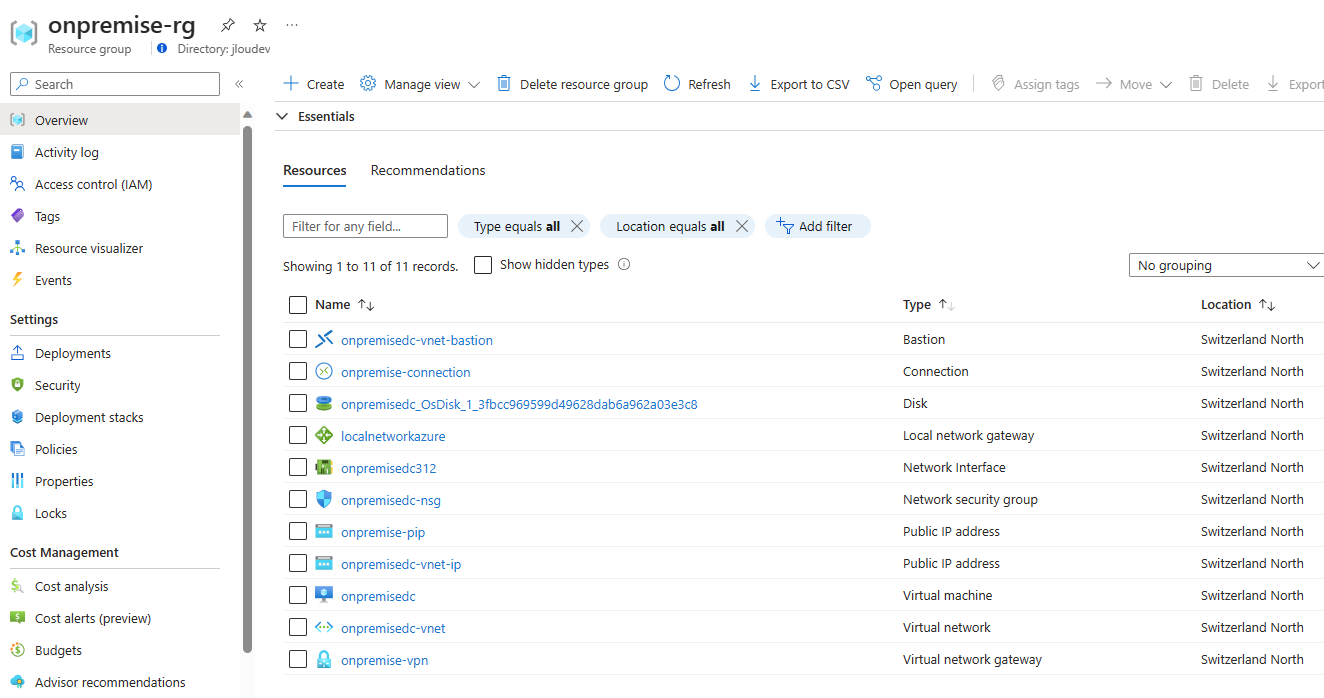Screen dimensions: 1324x698
Task: Check the box for localnetworkazure
Action: [298, 436]
